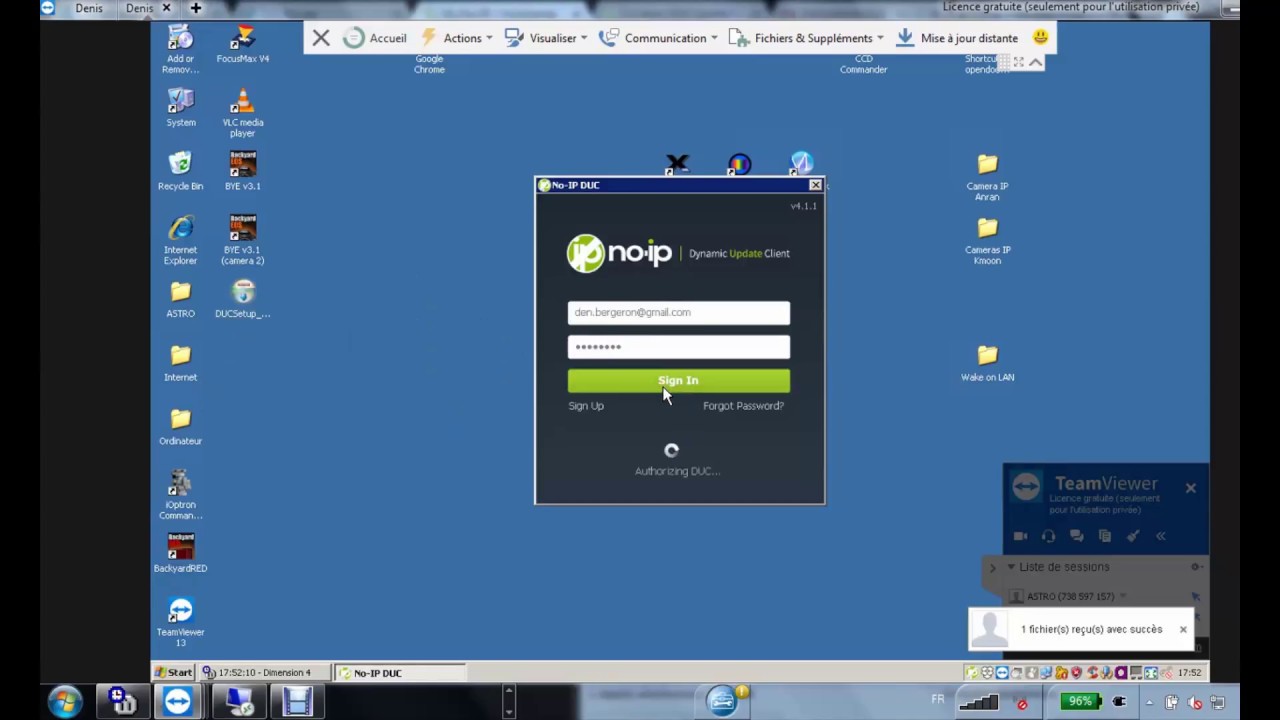Collapse the Liste de sessions section
1280x720 pixels.
(1011, 567)
